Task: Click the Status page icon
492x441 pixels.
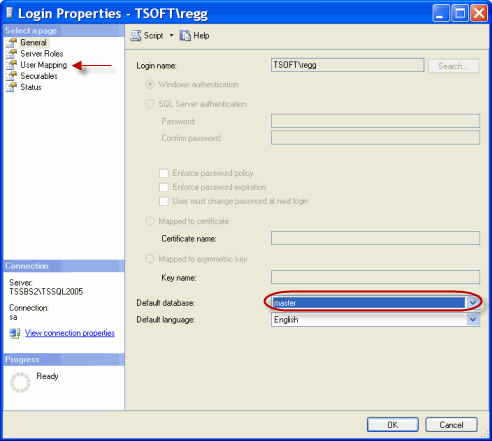Action: 11,87
